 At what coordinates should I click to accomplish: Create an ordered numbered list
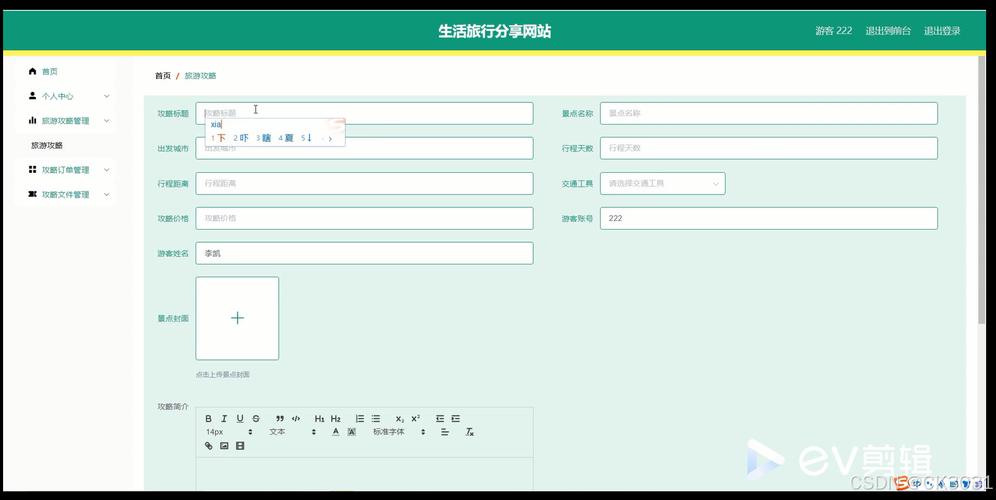(360, 419)
